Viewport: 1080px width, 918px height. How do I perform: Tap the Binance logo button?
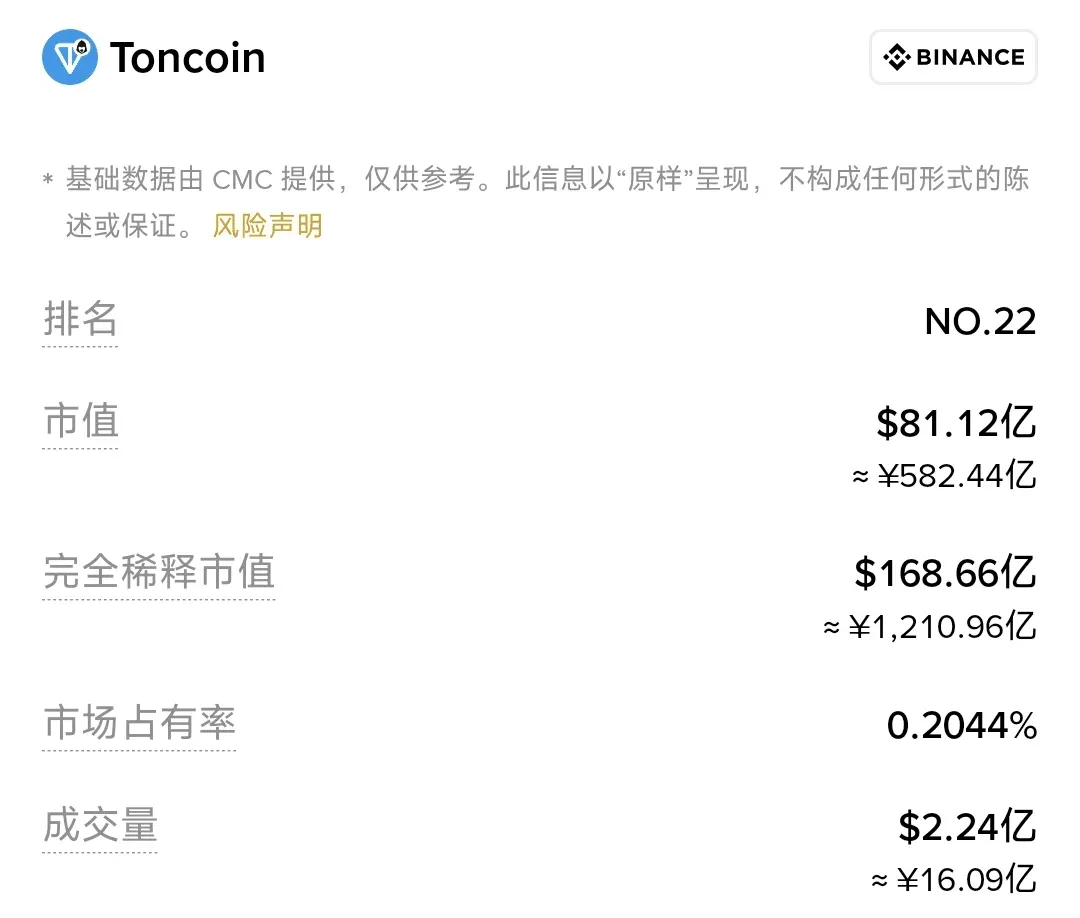tap(953, 56)
